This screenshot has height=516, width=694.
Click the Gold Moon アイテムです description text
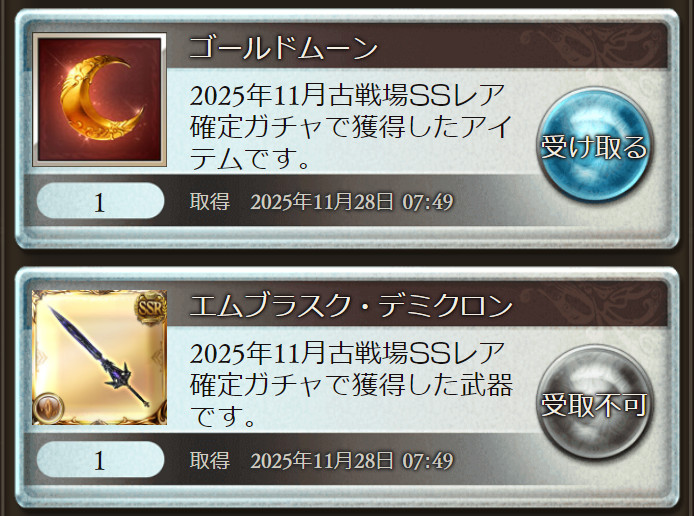351,127
